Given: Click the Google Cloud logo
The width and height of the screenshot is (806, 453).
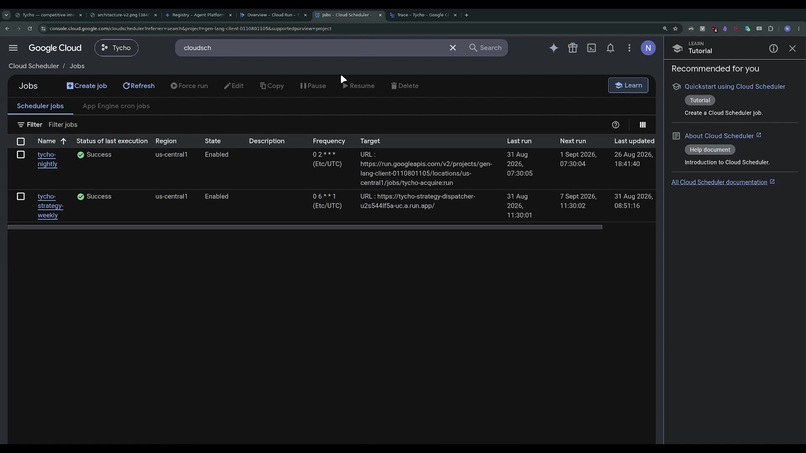Looking at the screenshot, I should coord(55,48).
